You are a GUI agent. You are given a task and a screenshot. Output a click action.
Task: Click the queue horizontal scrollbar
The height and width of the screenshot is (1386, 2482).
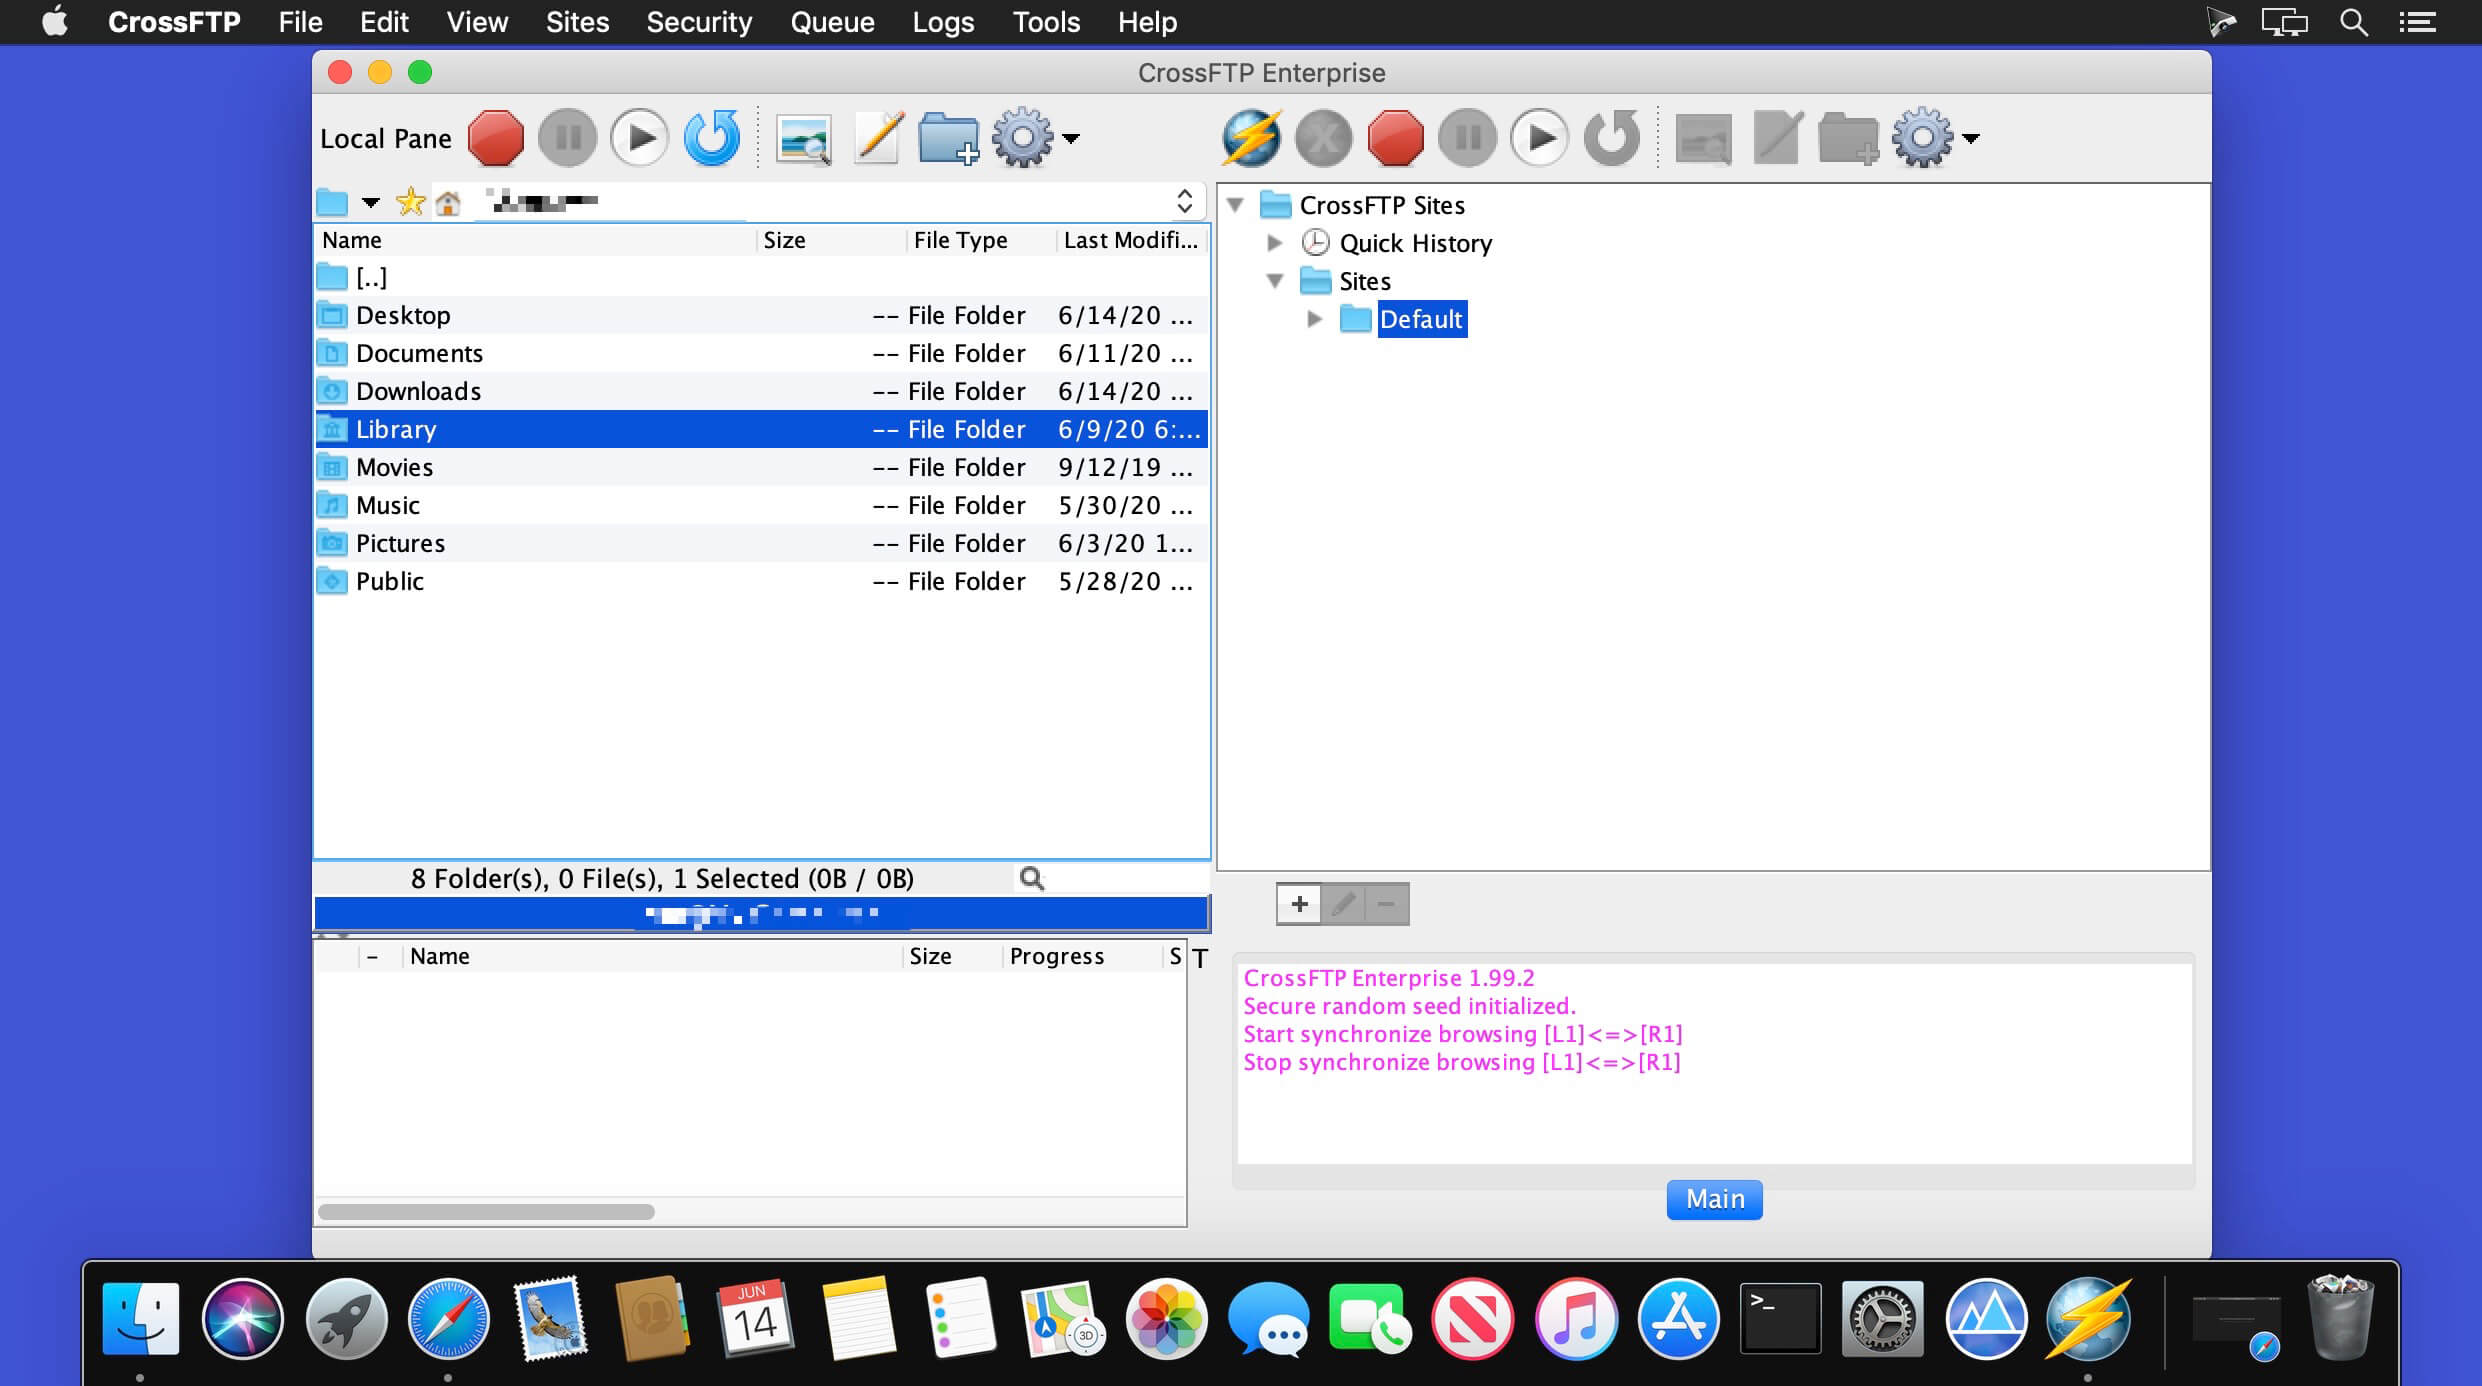click(x=486, y=1212)
